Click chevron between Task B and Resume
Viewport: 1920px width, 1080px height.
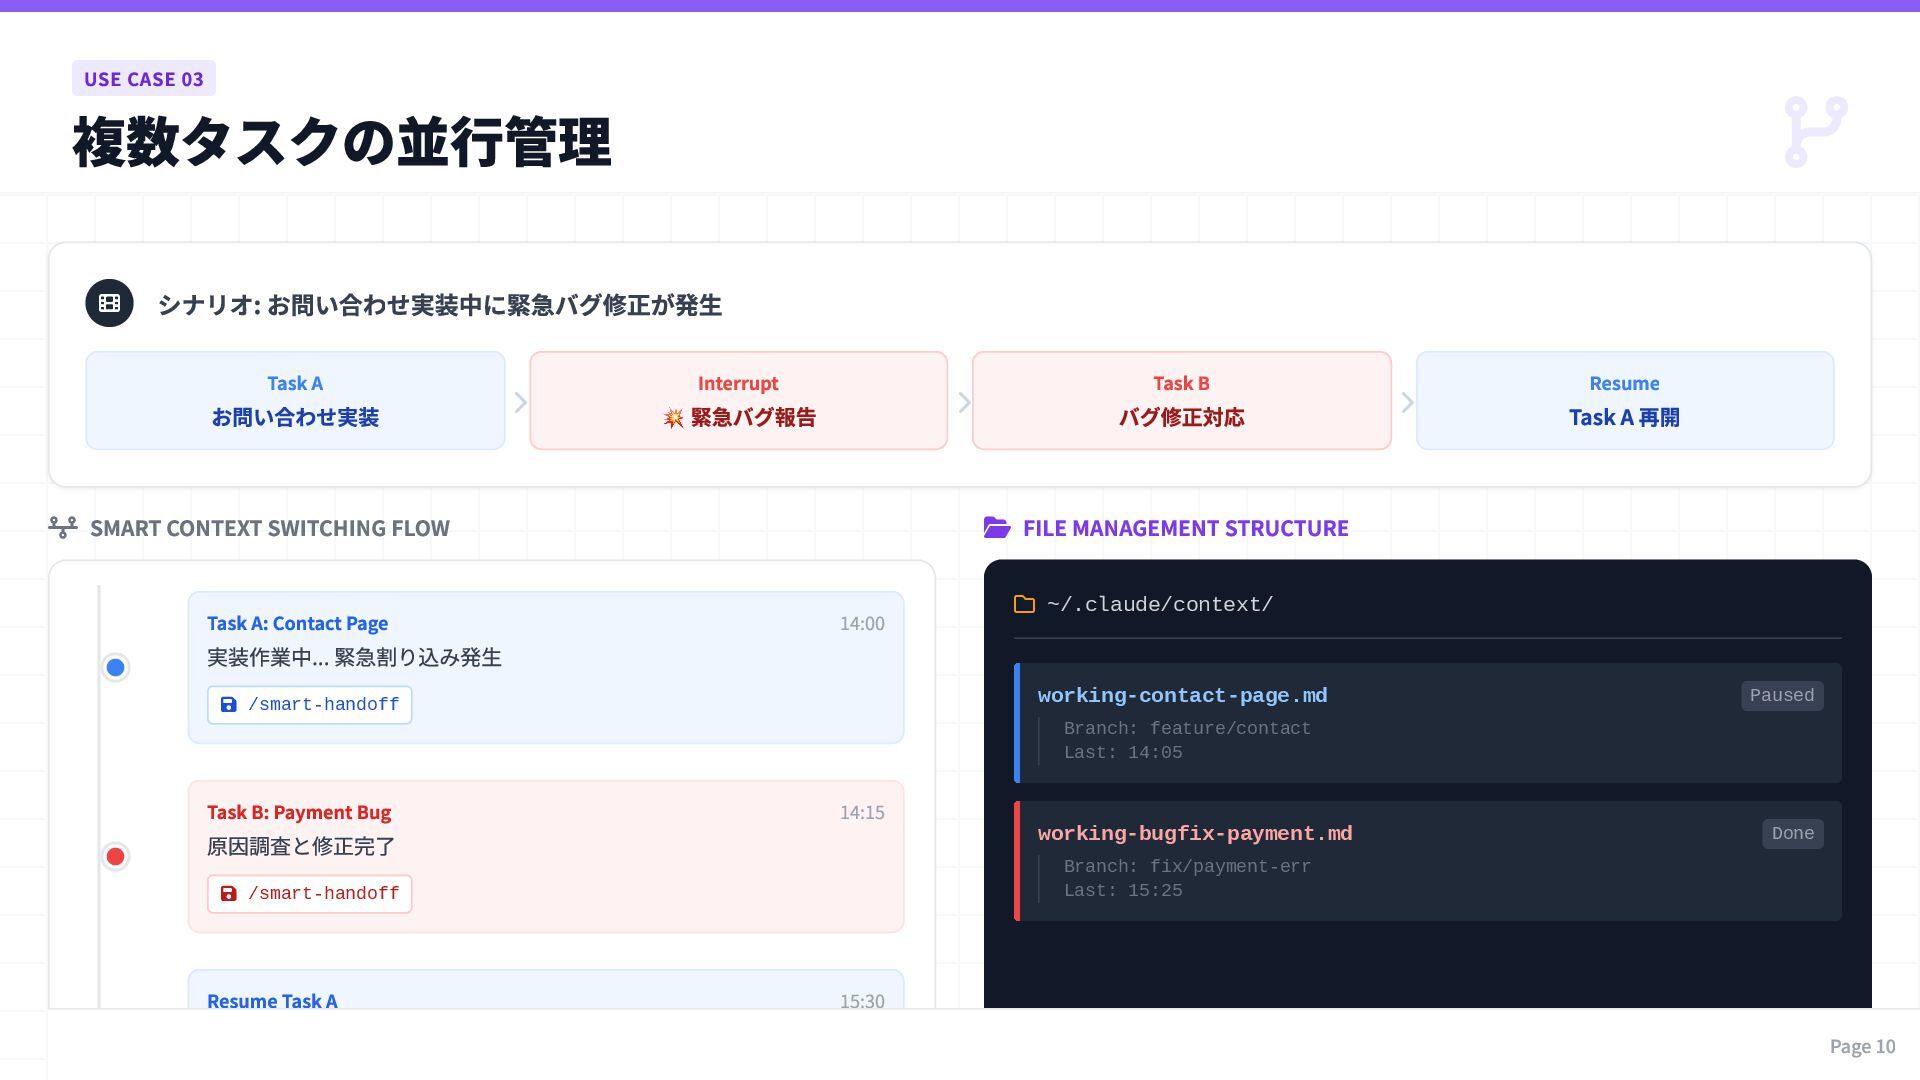point(1407,402)
